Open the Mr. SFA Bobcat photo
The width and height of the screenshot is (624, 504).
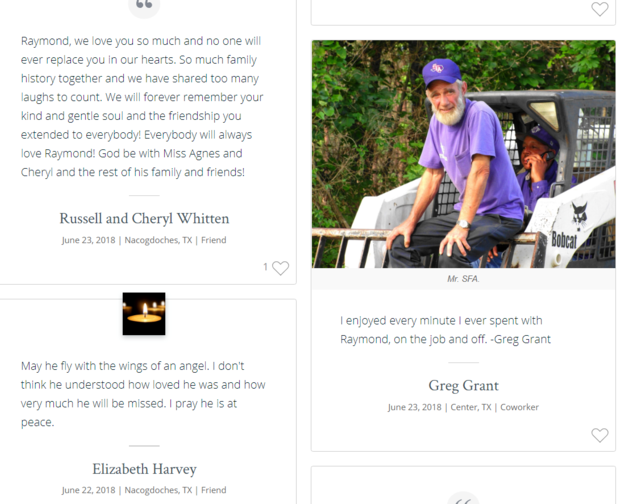463,154
